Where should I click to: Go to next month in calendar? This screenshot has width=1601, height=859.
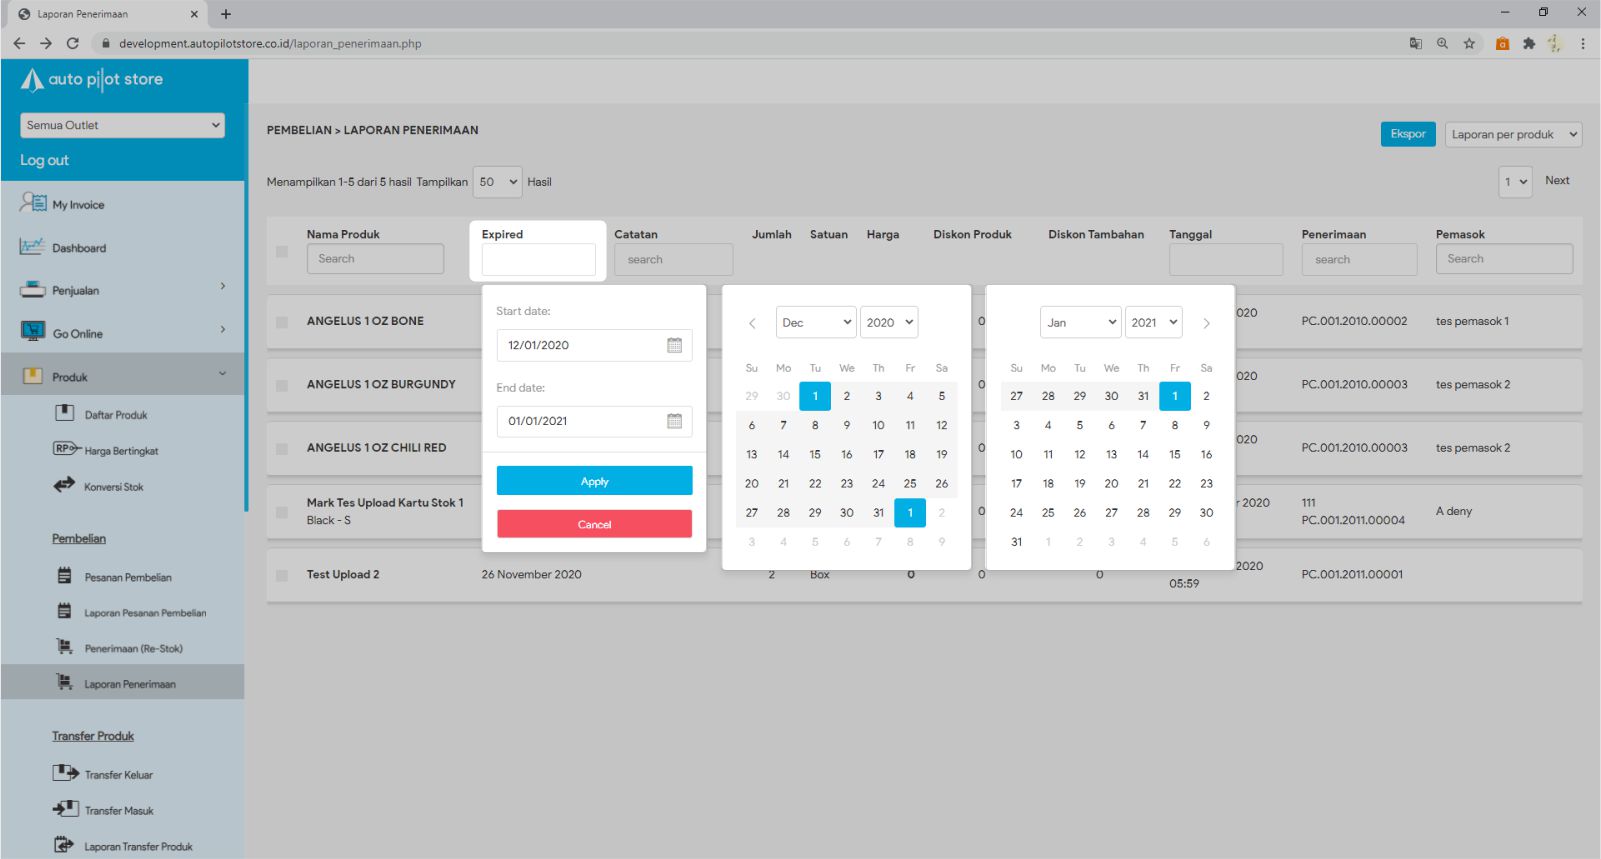[x=1206, y=323]
